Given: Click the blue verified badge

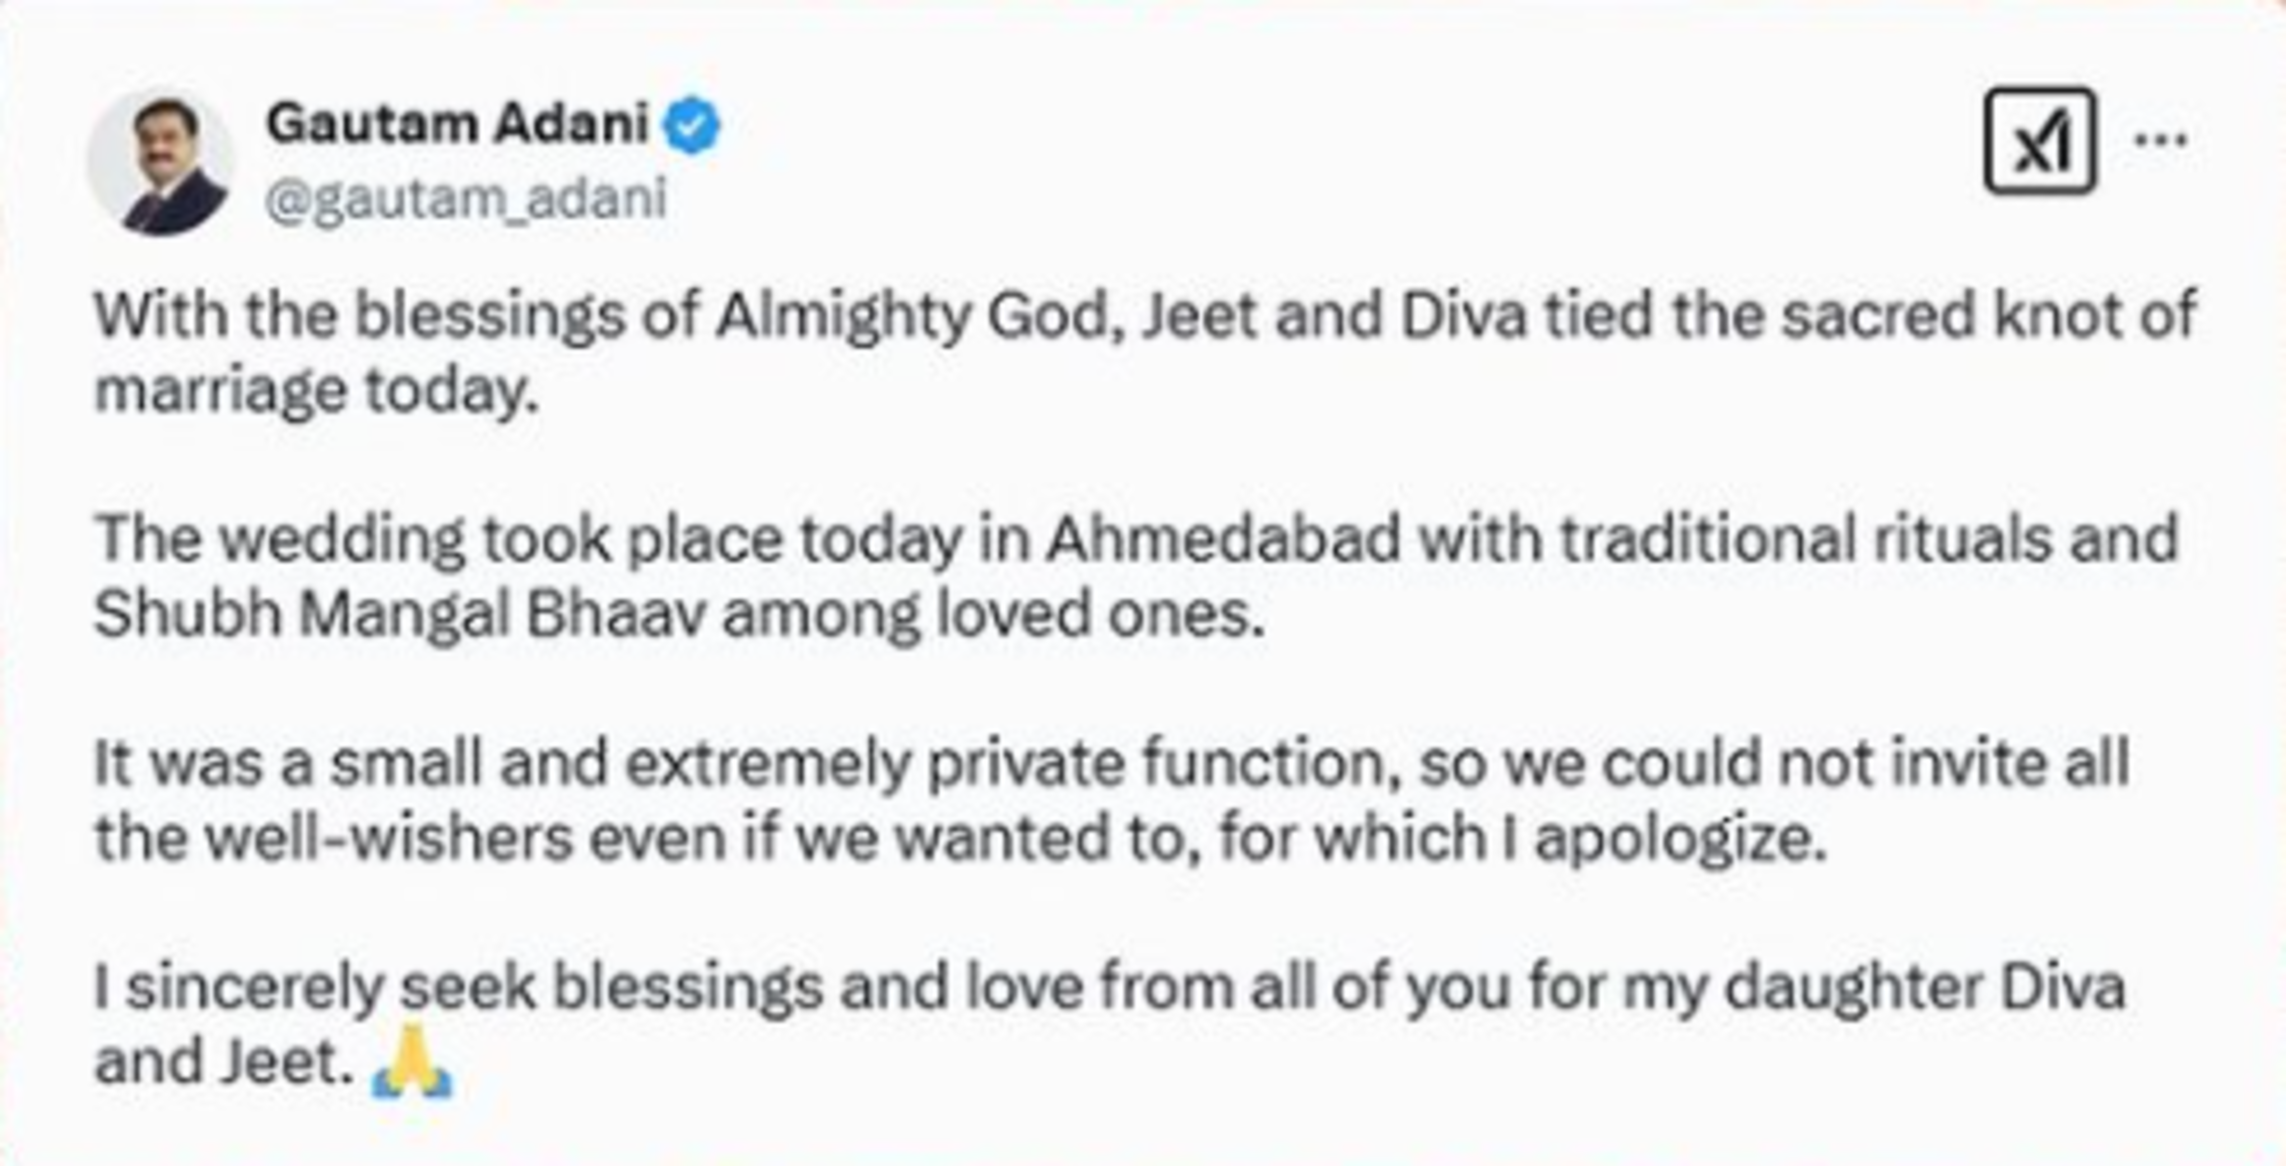Looking at the screenshot, I should coord(693,126).
